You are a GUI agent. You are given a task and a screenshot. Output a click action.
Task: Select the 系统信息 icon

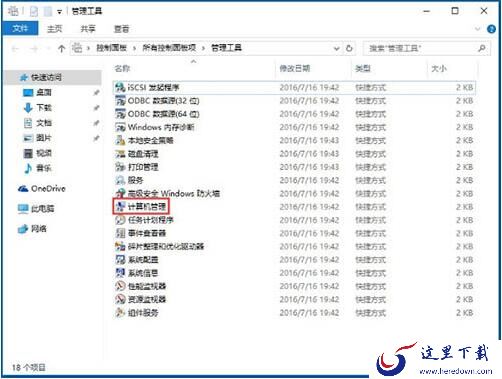pyautogui.click(x=120, y=273)
